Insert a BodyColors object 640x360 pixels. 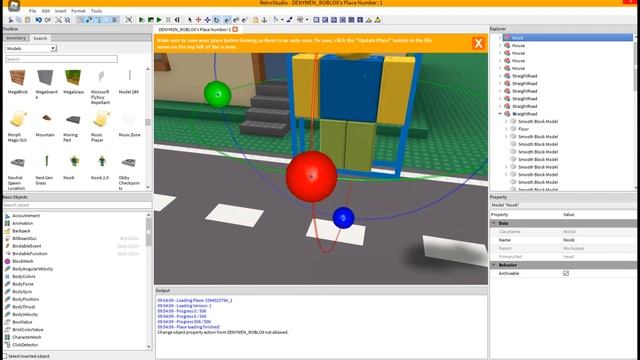(24, 276)
